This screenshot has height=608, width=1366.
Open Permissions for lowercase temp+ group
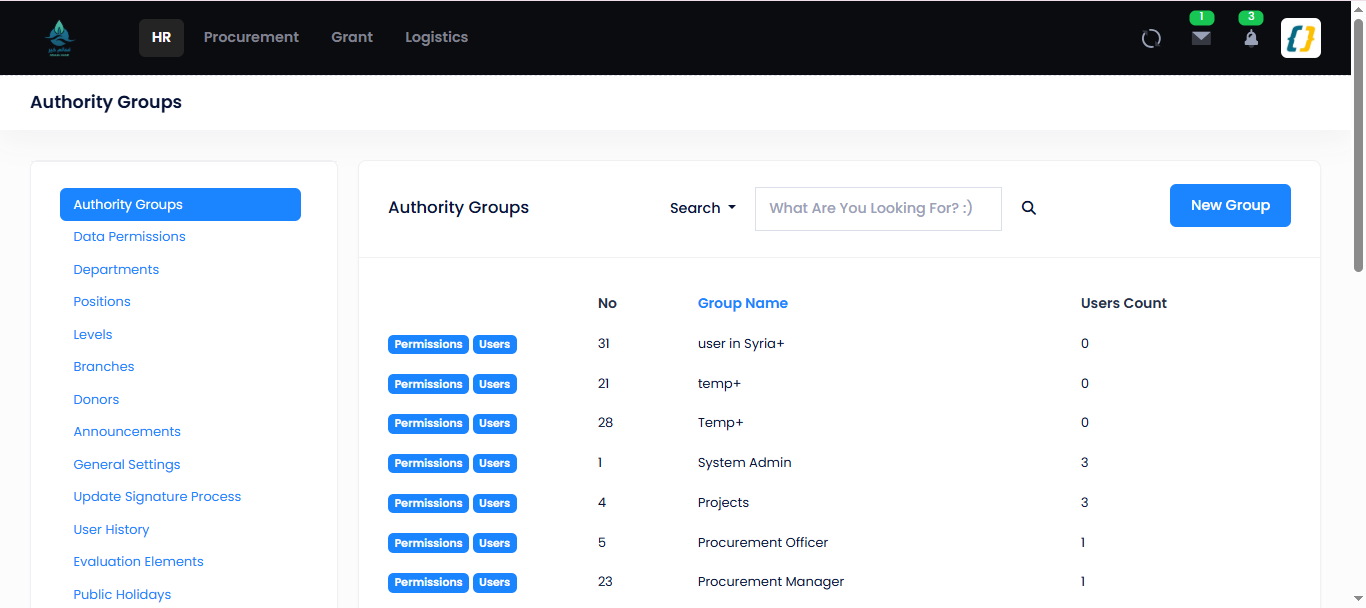pyautogui.click(x=428, y=384)
